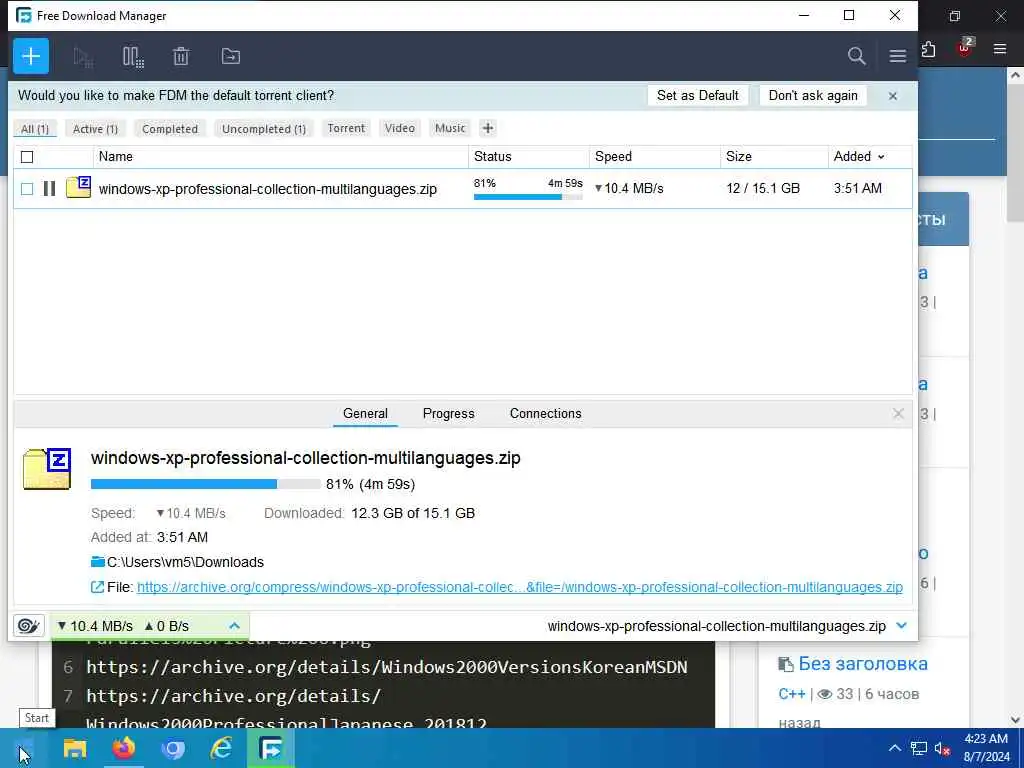Click the move to folder toolbar icon
The image size is (1024, 768).
231,56
